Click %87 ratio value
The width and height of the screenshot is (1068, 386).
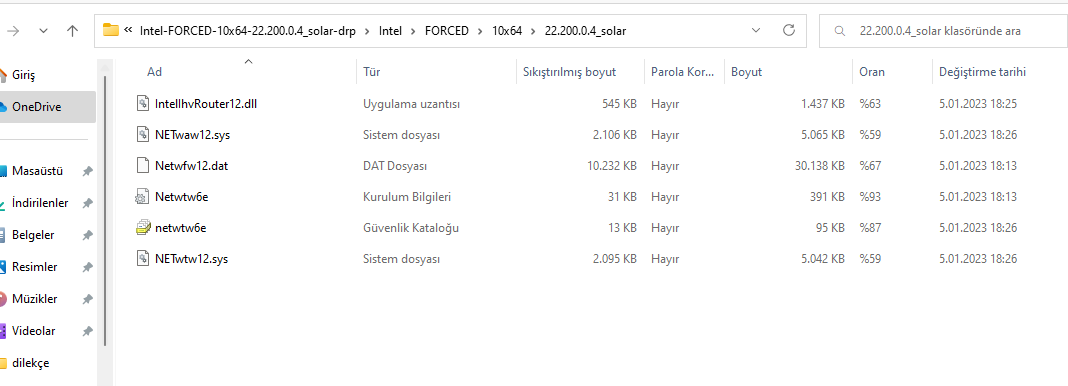pyautogui.click(x=870, y=228)
